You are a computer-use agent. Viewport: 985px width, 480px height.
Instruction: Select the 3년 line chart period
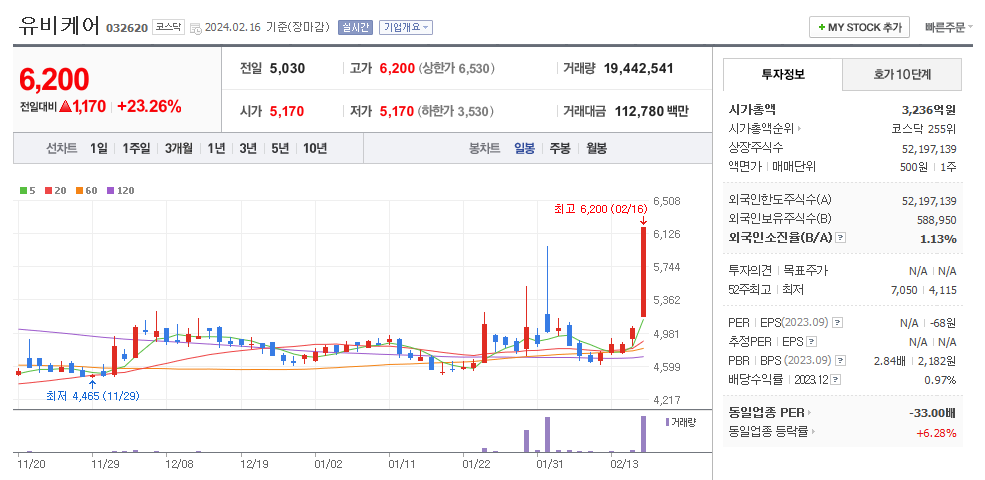pyautogui.click(x=248, y=149)
